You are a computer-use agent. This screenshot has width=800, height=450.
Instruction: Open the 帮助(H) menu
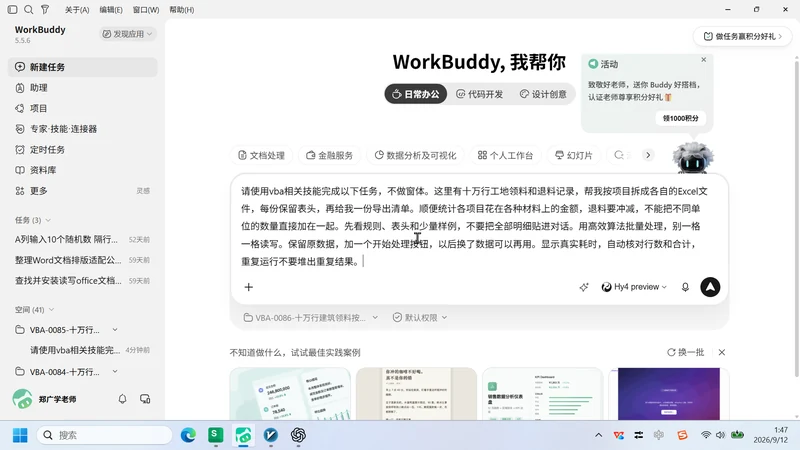click(x=182, y=10)
